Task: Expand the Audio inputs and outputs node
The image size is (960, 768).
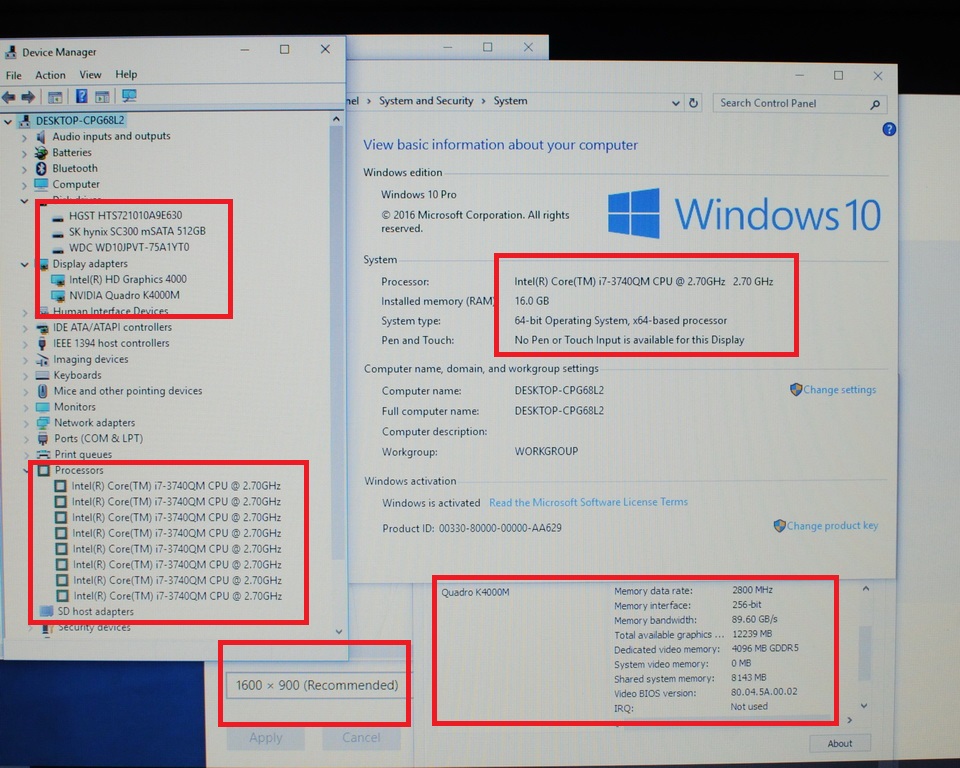Action: (24, 137)
